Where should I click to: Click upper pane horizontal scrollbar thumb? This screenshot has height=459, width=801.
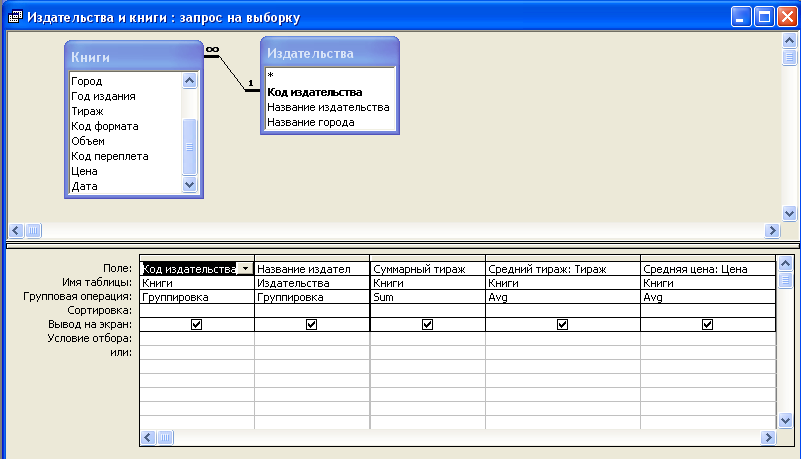point(33,231)
